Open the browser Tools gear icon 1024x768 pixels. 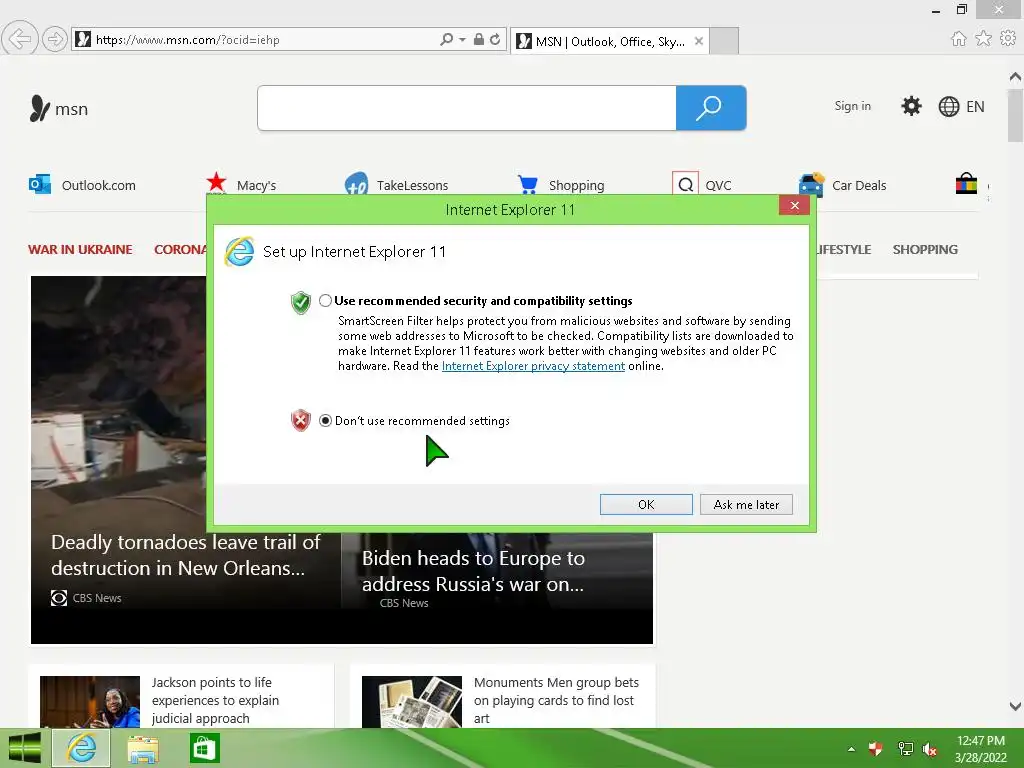tap(1008, 39)
